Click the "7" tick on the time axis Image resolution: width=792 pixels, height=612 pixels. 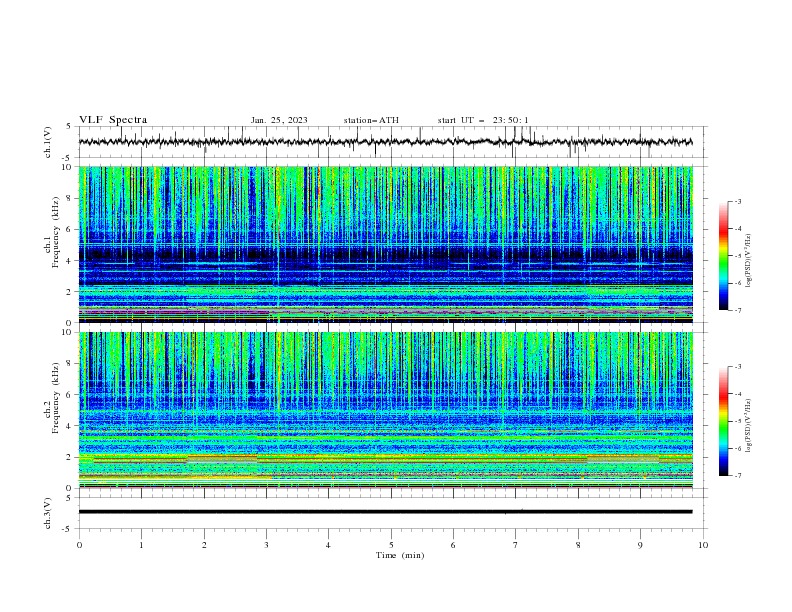coord(516,545)
